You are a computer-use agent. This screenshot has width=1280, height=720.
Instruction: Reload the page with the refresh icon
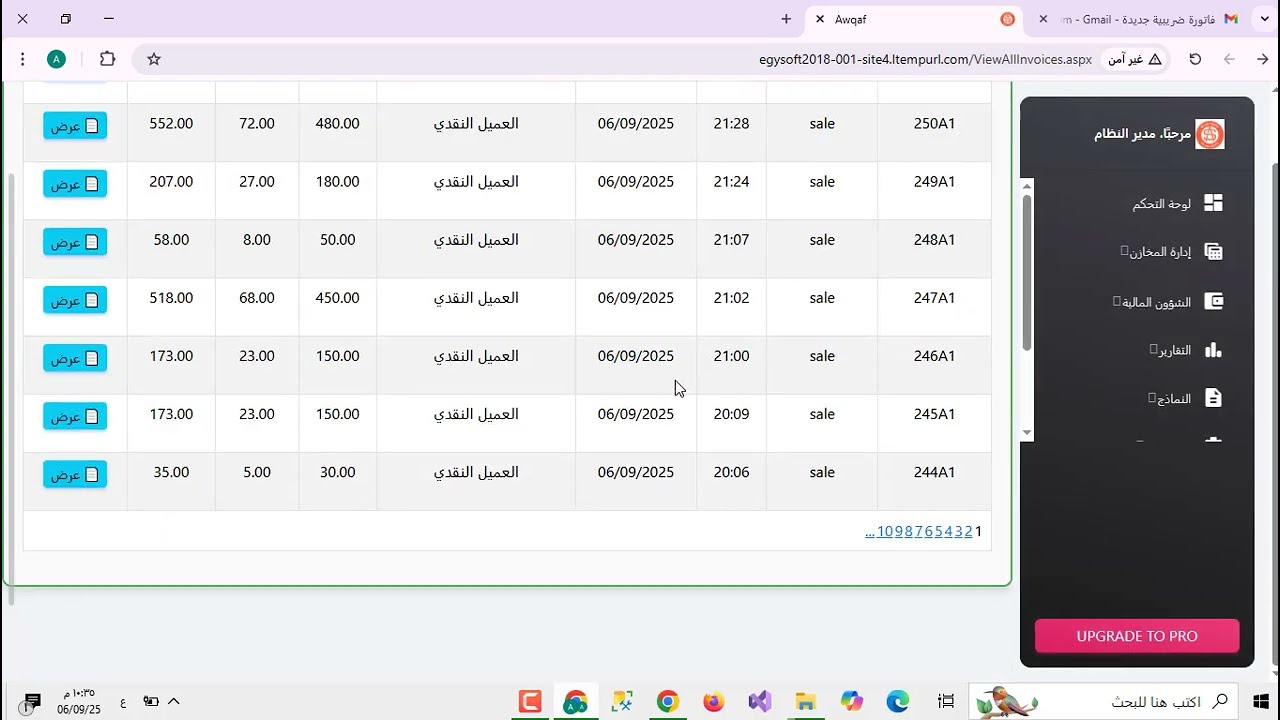pos(1195,59)
